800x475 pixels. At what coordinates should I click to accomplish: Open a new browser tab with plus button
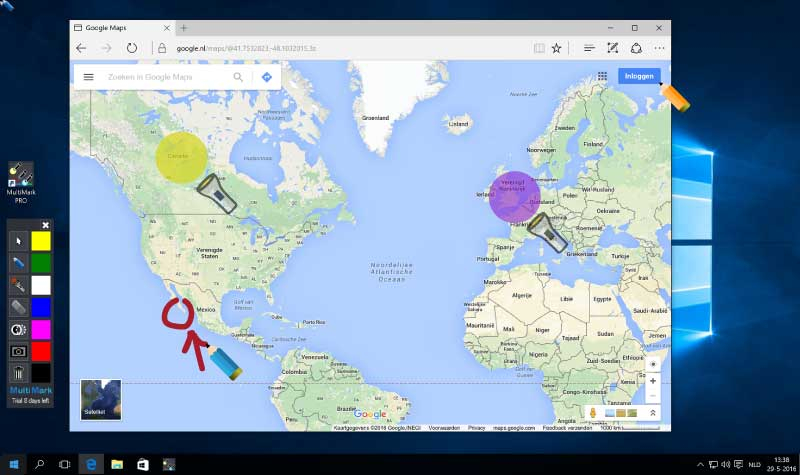click(184, 27)
